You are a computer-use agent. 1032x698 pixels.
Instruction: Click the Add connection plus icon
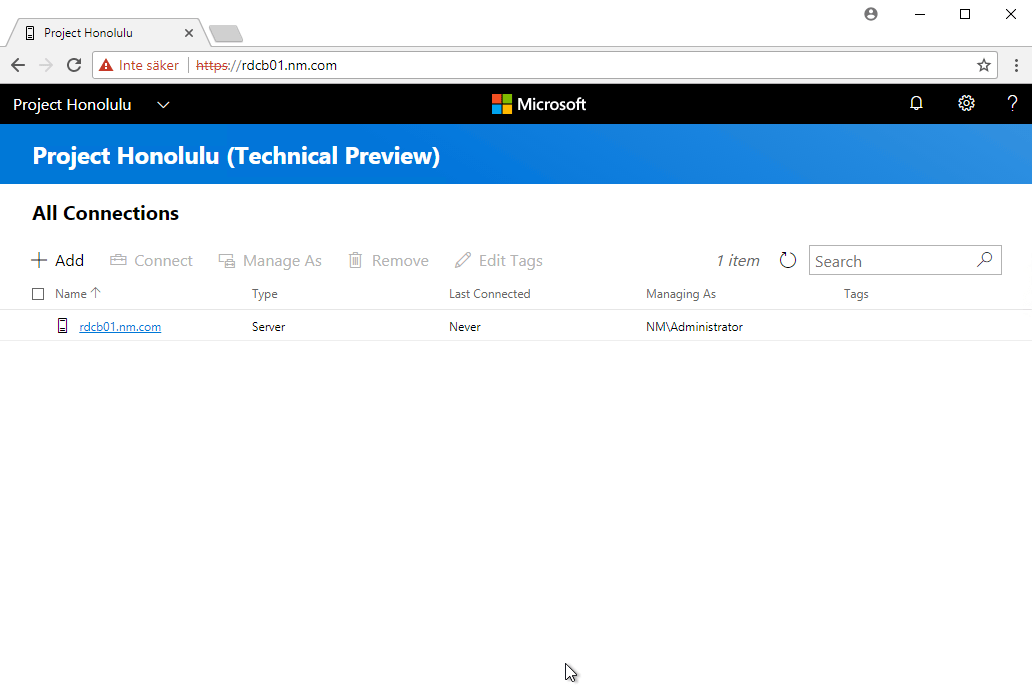pos(38,260)
